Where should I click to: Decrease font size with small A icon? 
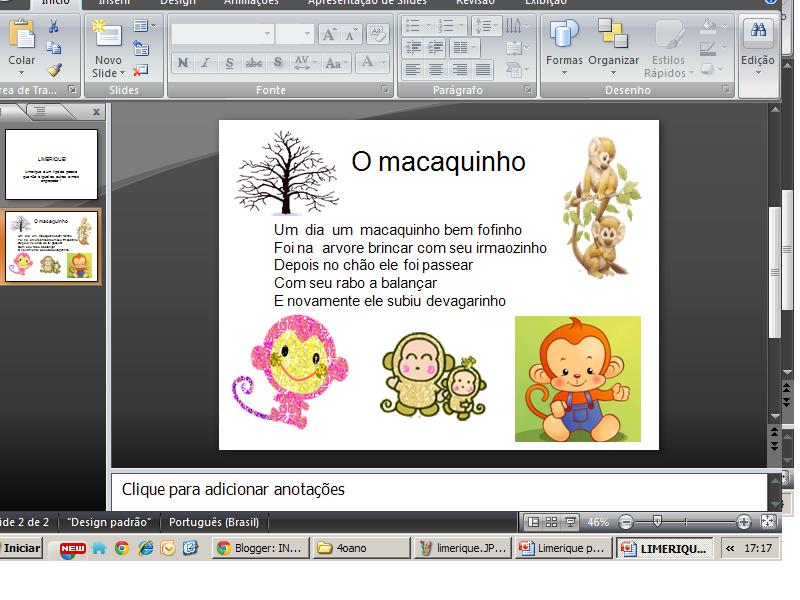tap(349, 35)
